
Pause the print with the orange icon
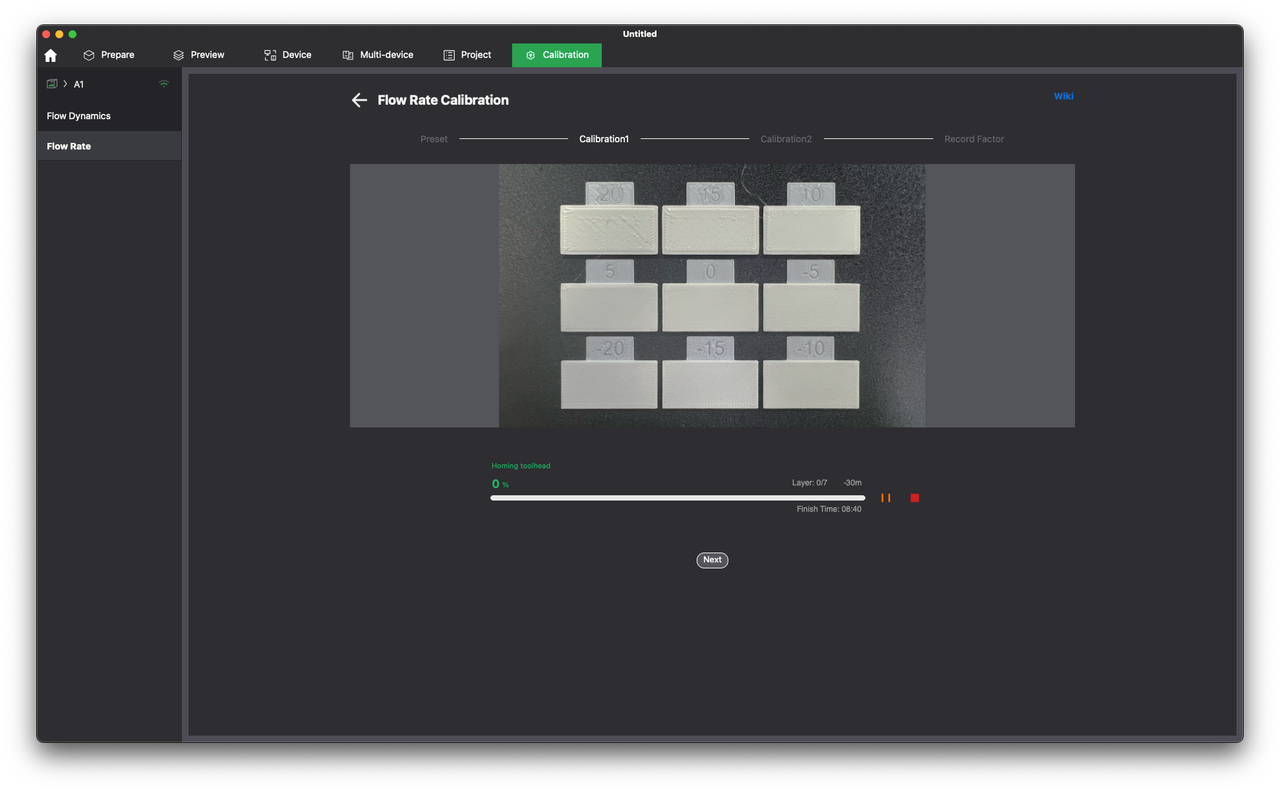(885, 498)
